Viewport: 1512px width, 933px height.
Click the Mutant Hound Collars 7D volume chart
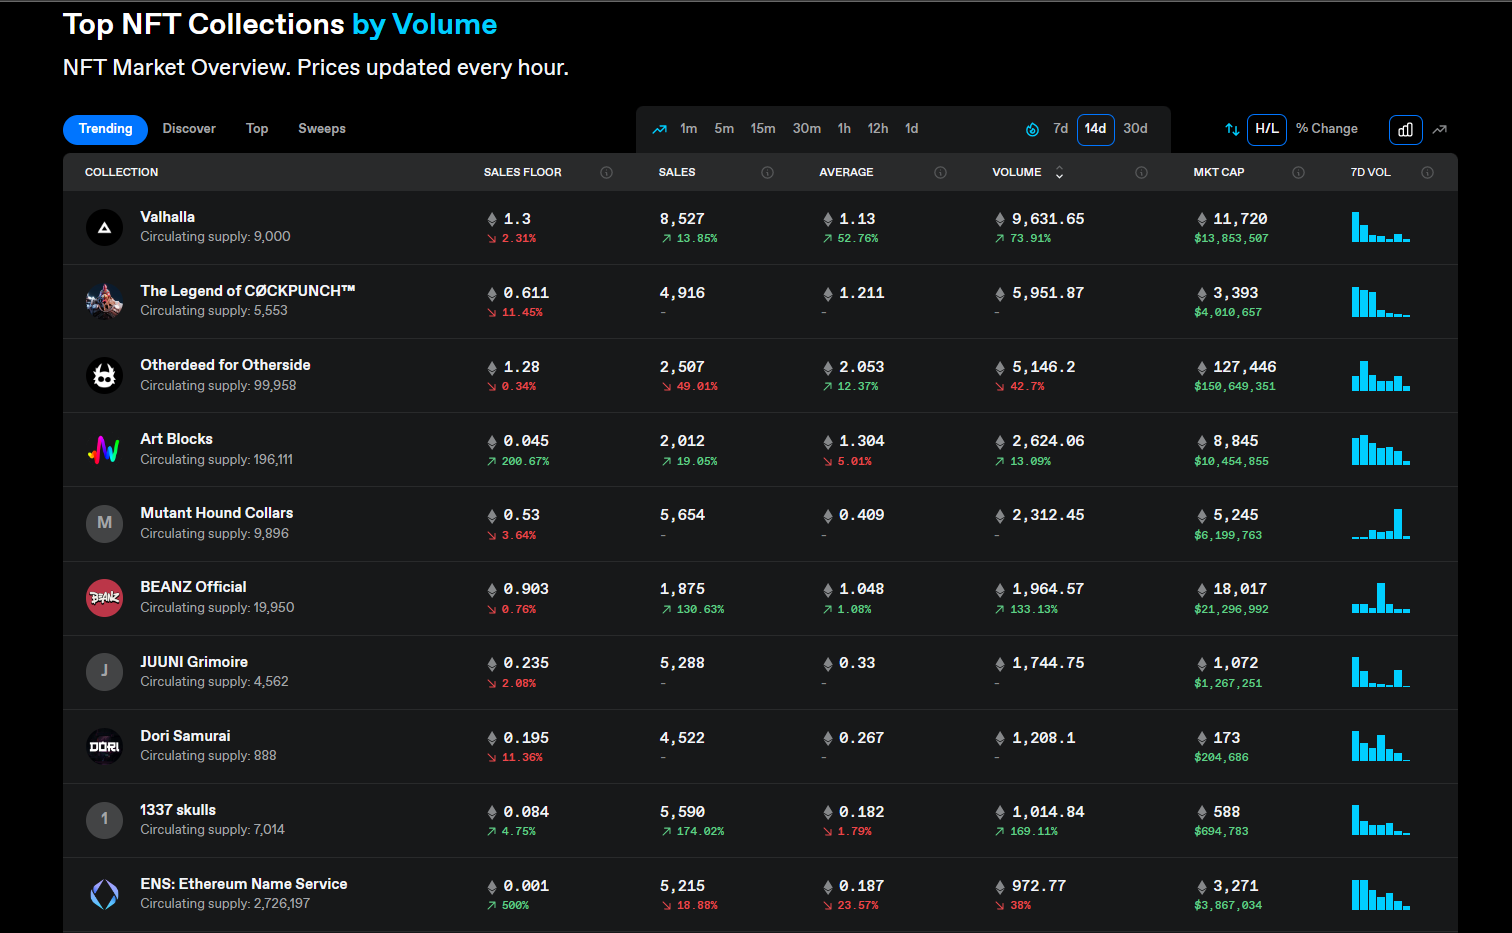[1380, 524]
